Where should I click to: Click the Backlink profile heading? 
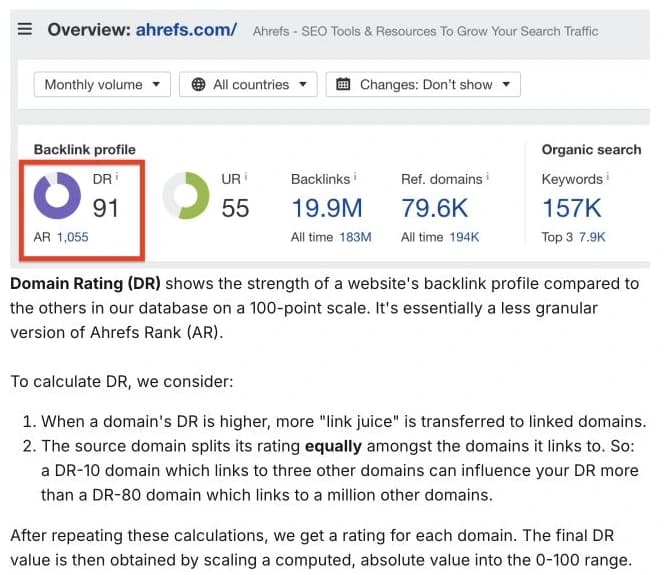point(85,150)
